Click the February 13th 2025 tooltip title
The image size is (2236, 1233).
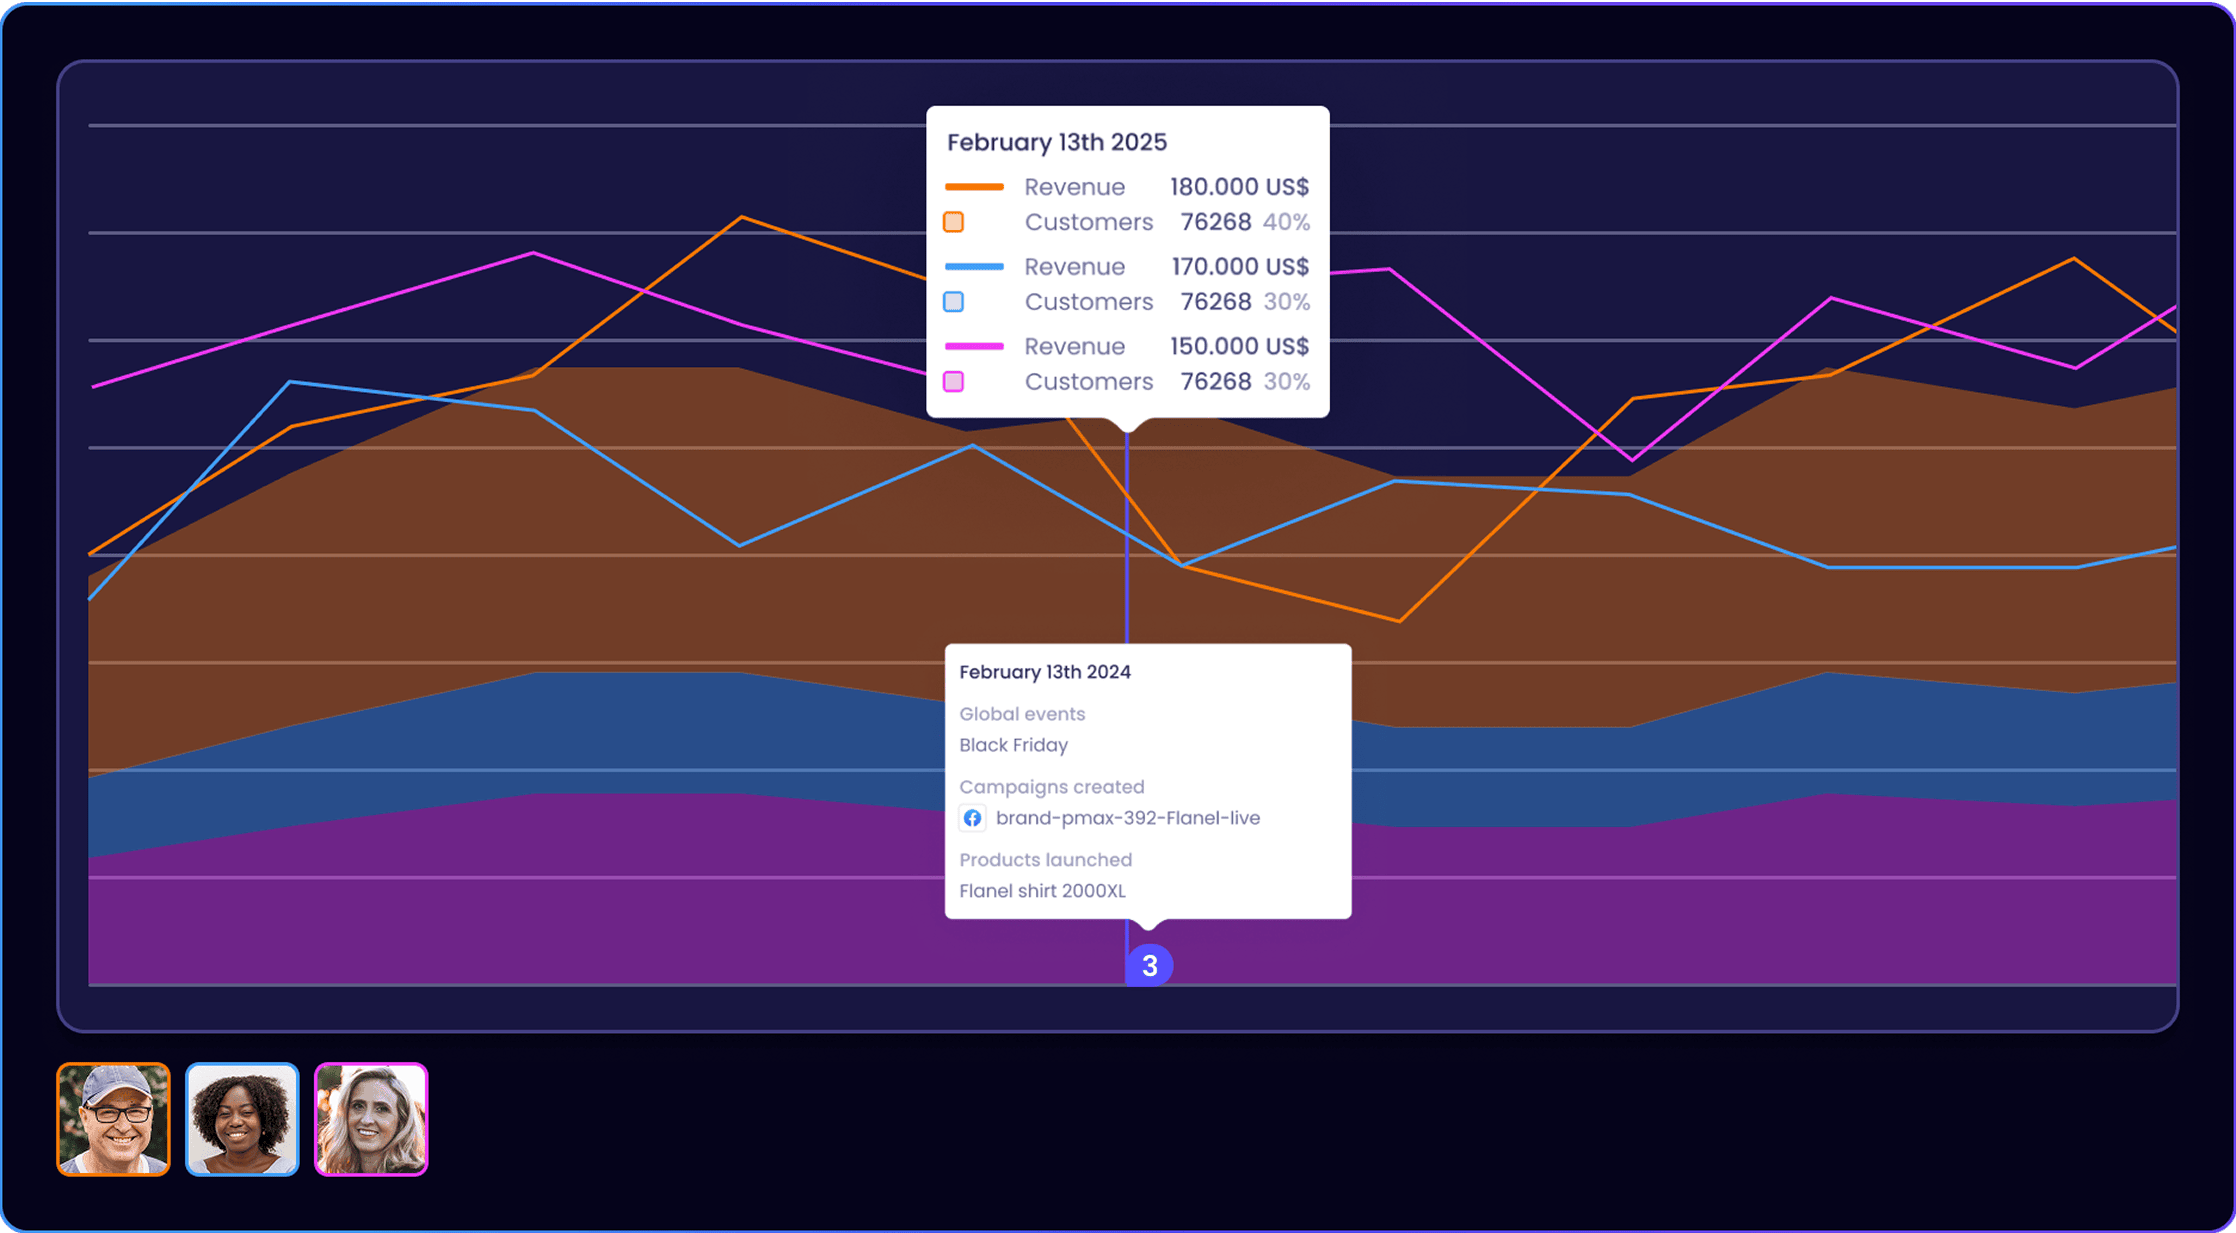[1056, 142]
